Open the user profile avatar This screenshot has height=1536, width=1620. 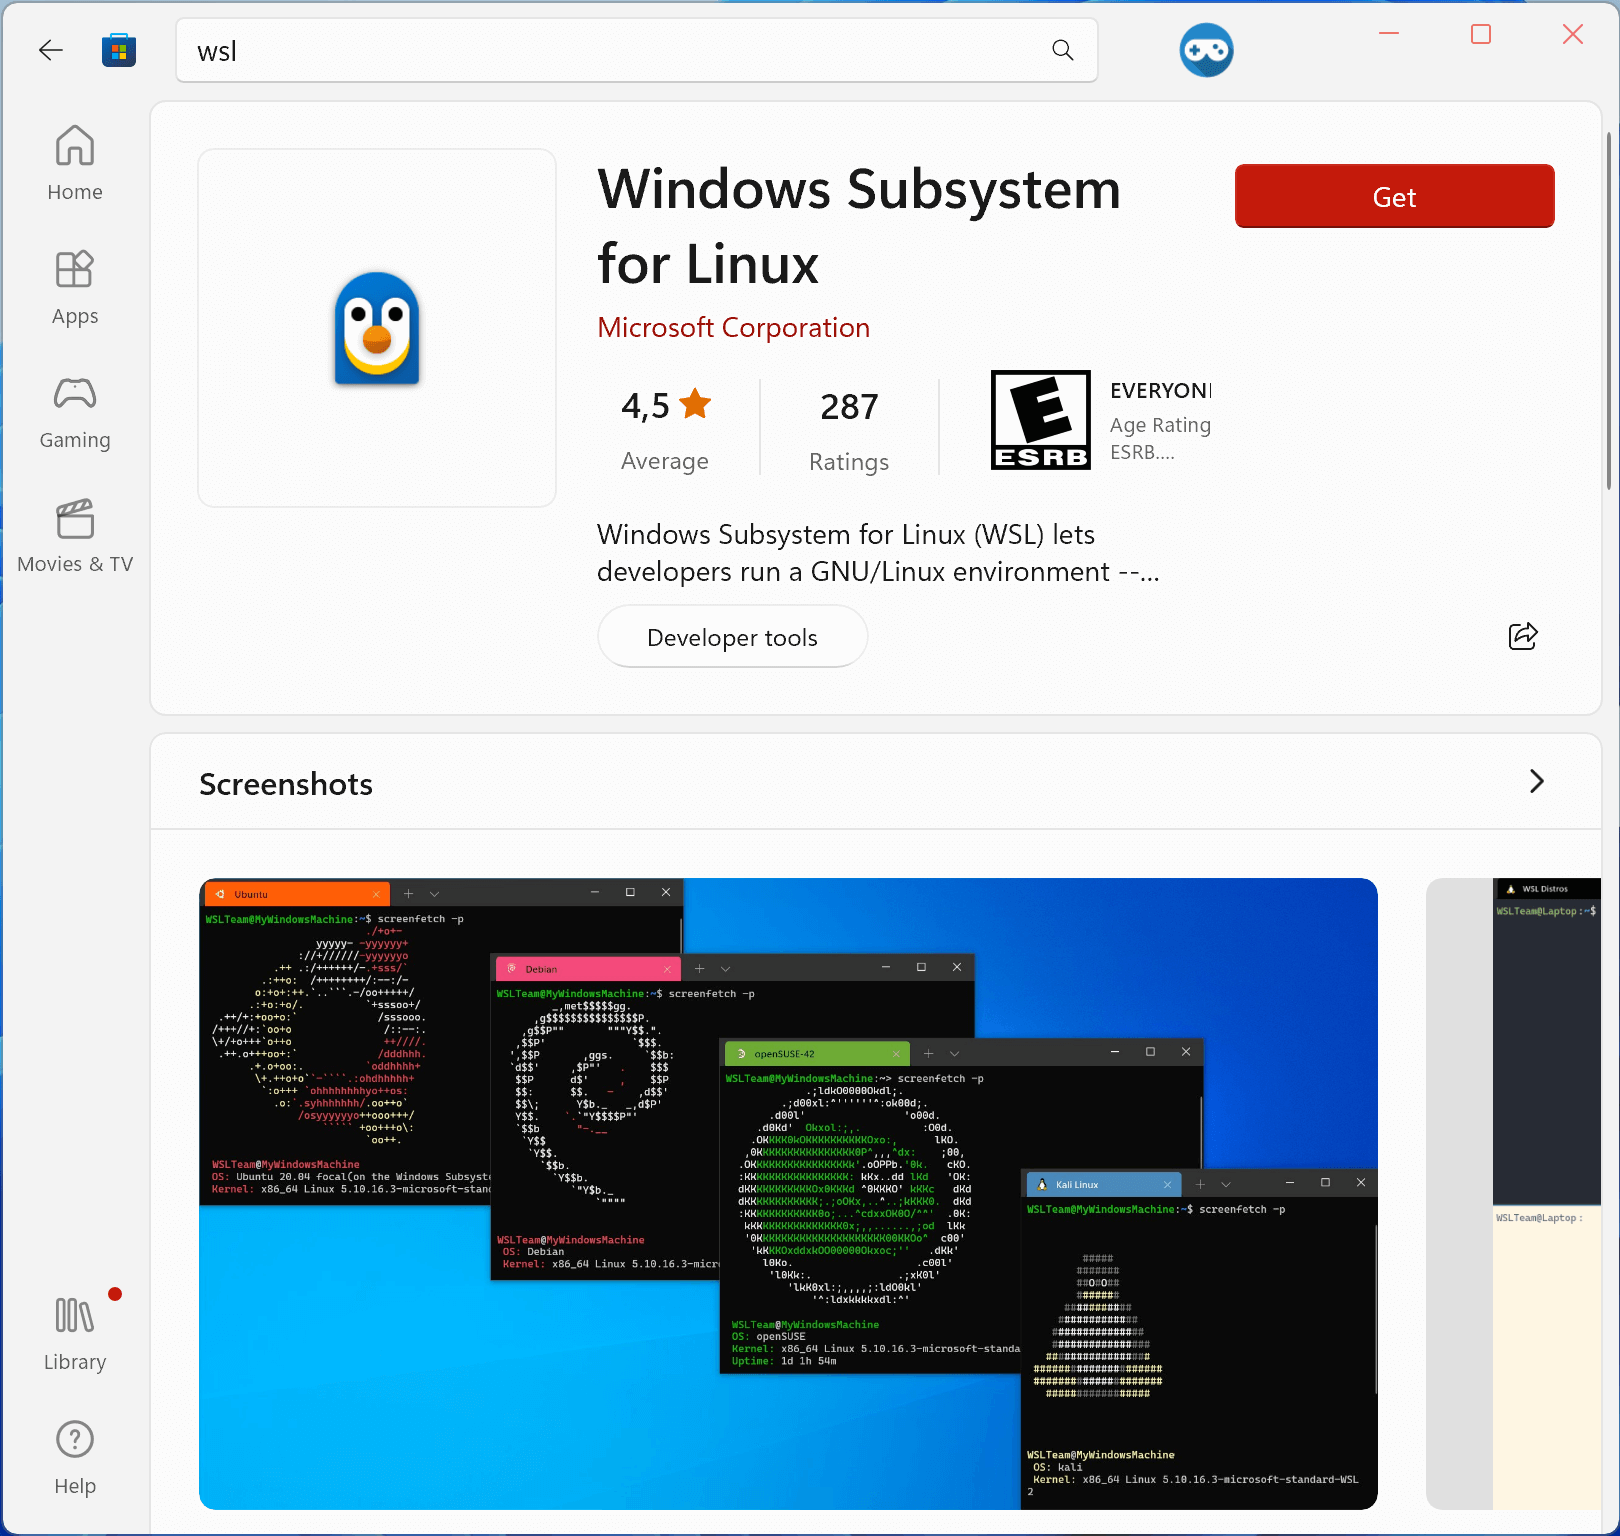click(x=1206, y=49)
